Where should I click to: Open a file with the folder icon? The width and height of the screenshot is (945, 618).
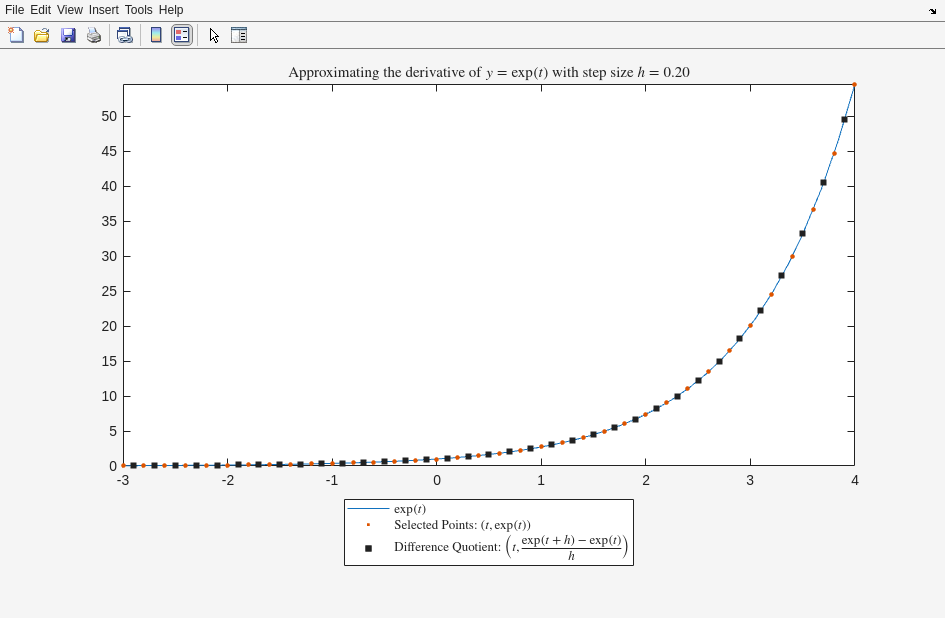click(42, 35)
